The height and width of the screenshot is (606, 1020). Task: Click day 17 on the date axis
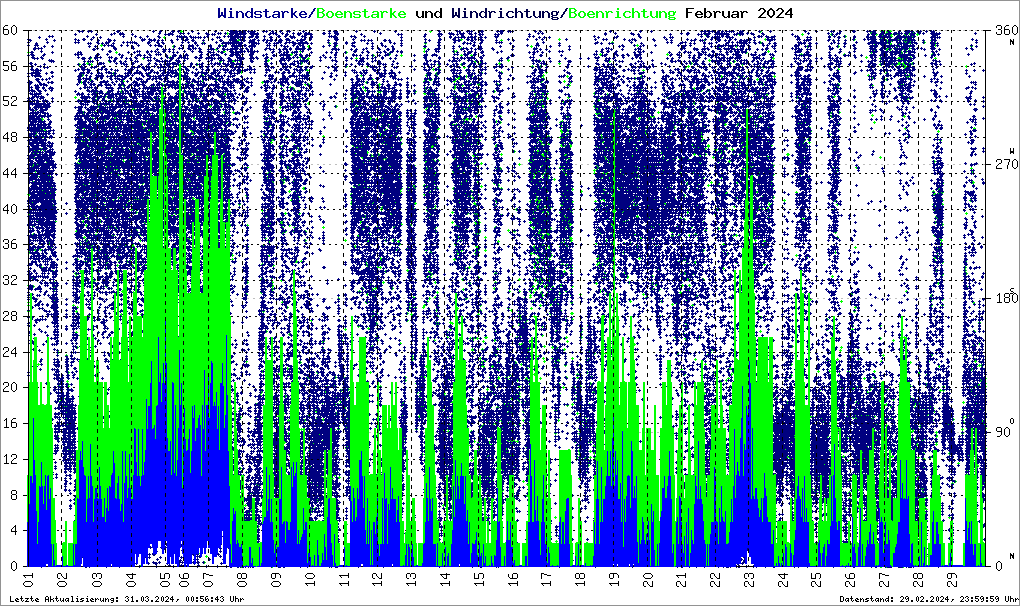[x=546, y=579]
